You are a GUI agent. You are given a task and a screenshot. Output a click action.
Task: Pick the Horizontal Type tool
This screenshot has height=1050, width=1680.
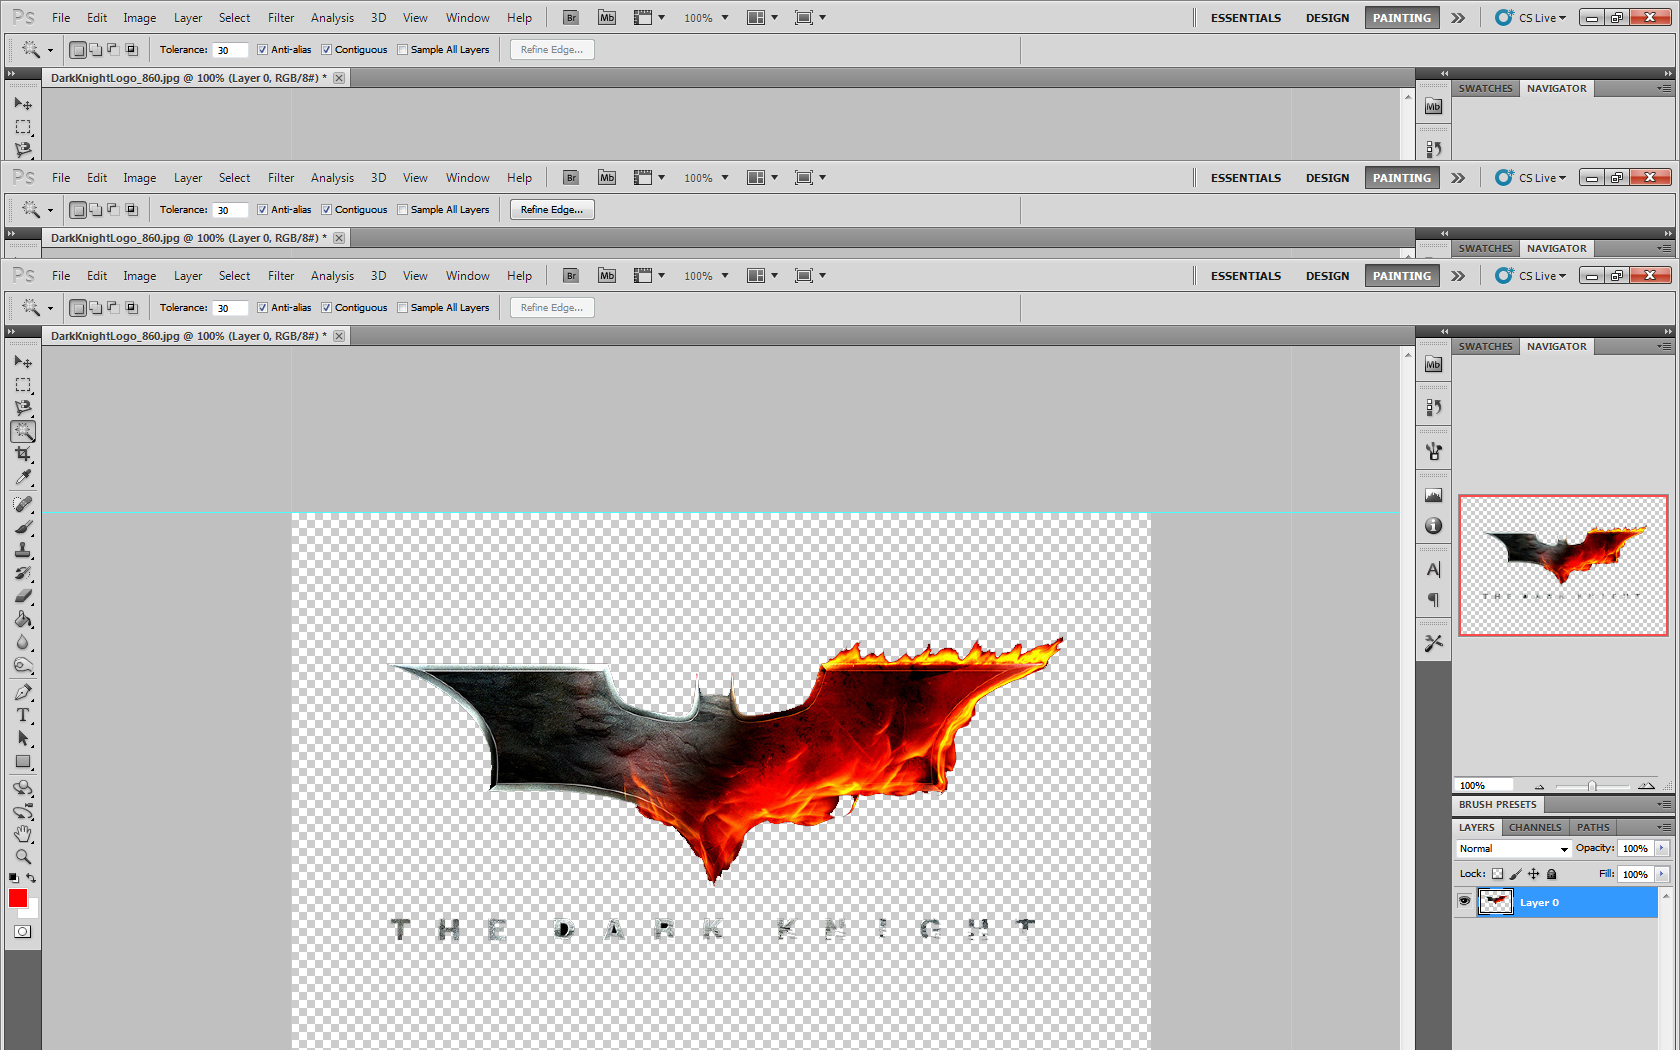click(23, 716)
